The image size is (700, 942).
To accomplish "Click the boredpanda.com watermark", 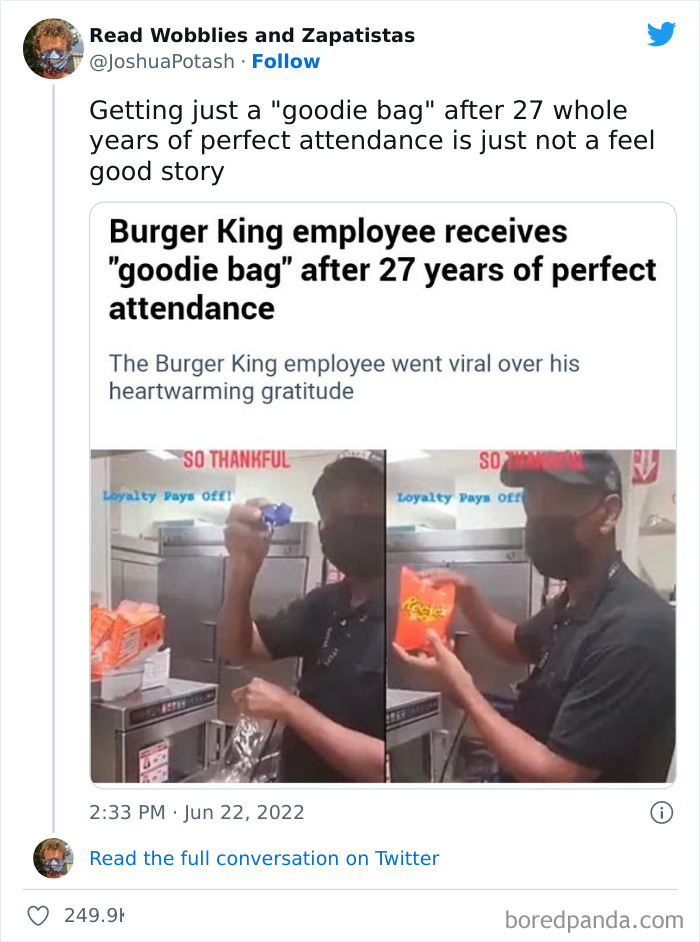I will pos(594,920).
